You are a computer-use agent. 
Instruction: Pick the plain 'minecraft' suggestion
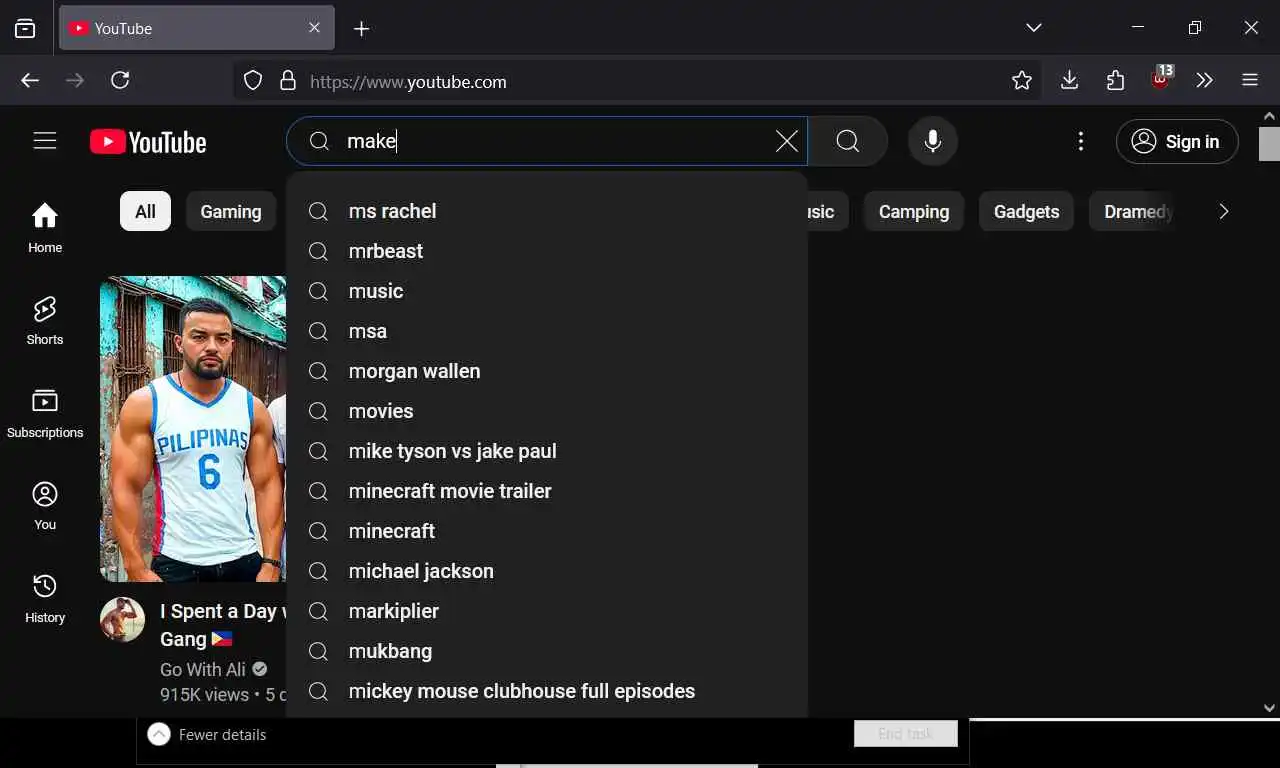tap(547, 531)
